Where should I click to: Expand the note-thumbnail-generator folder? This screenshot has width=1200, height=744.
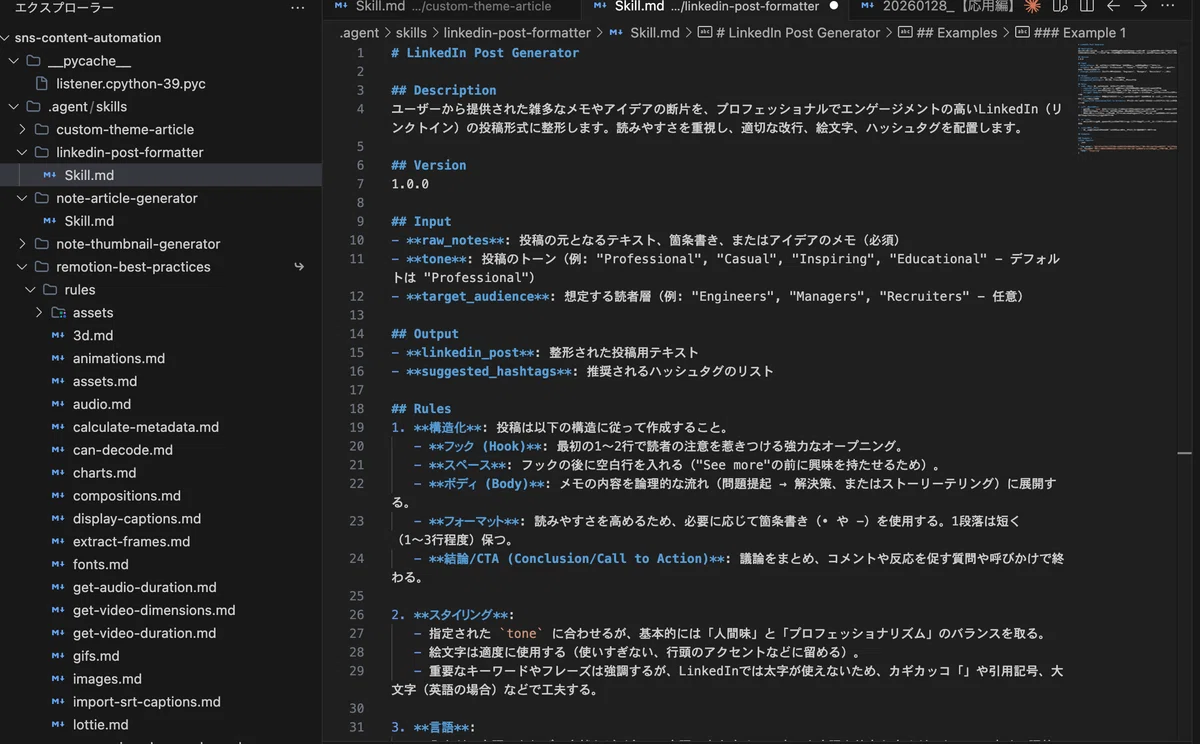click(x=22, y=244)
